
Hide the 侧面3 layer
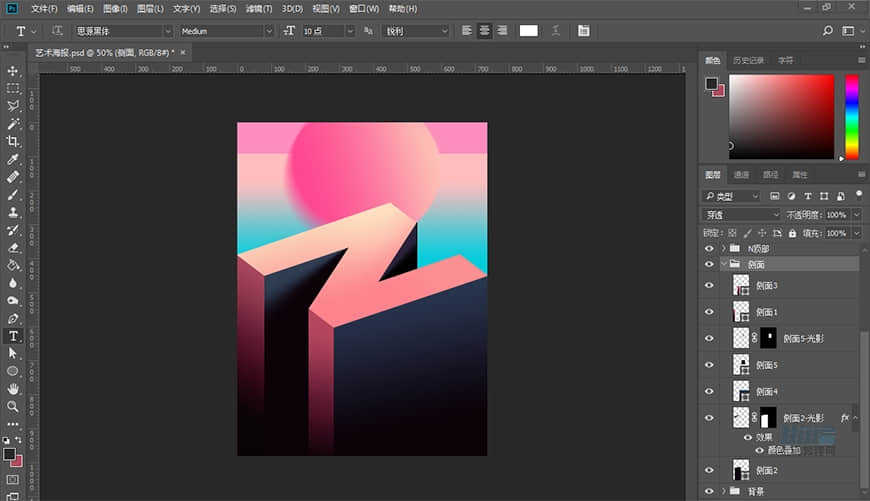(x=709, y=285)
